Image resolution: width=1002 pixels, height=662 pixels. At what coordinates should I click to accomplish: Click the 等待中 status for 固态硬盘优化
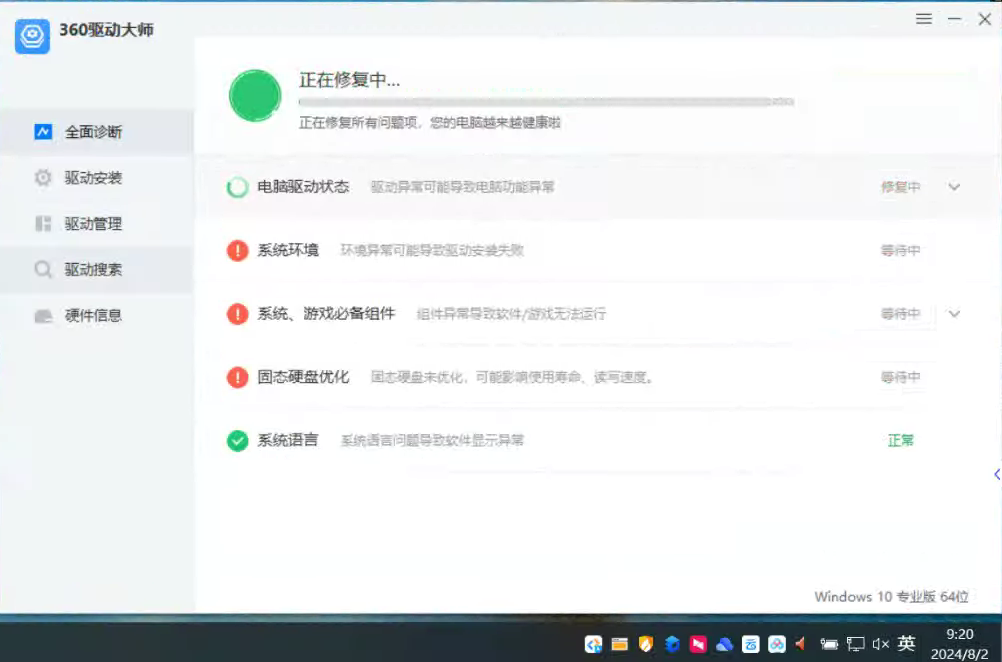[x=900, y=377]
